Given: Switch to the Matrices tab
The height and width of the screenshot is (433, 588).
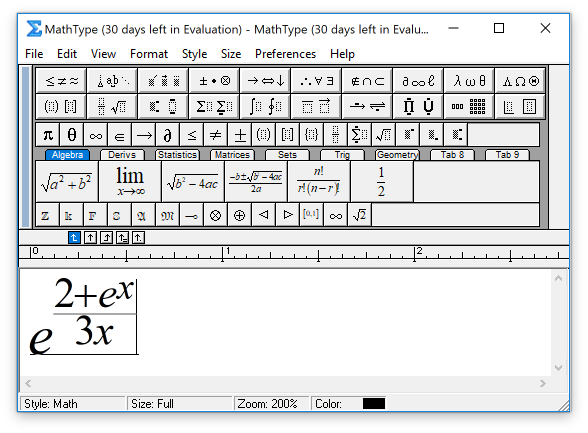Looking at the screenshot, I should 232,155.
